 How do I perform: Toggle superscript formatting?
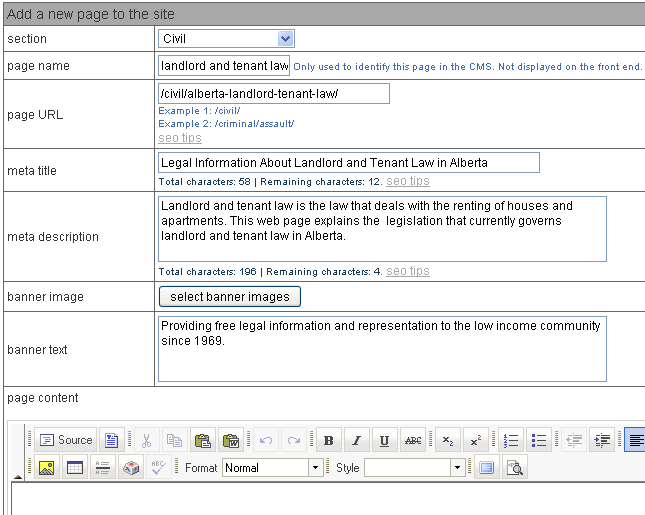click(475, 440)
